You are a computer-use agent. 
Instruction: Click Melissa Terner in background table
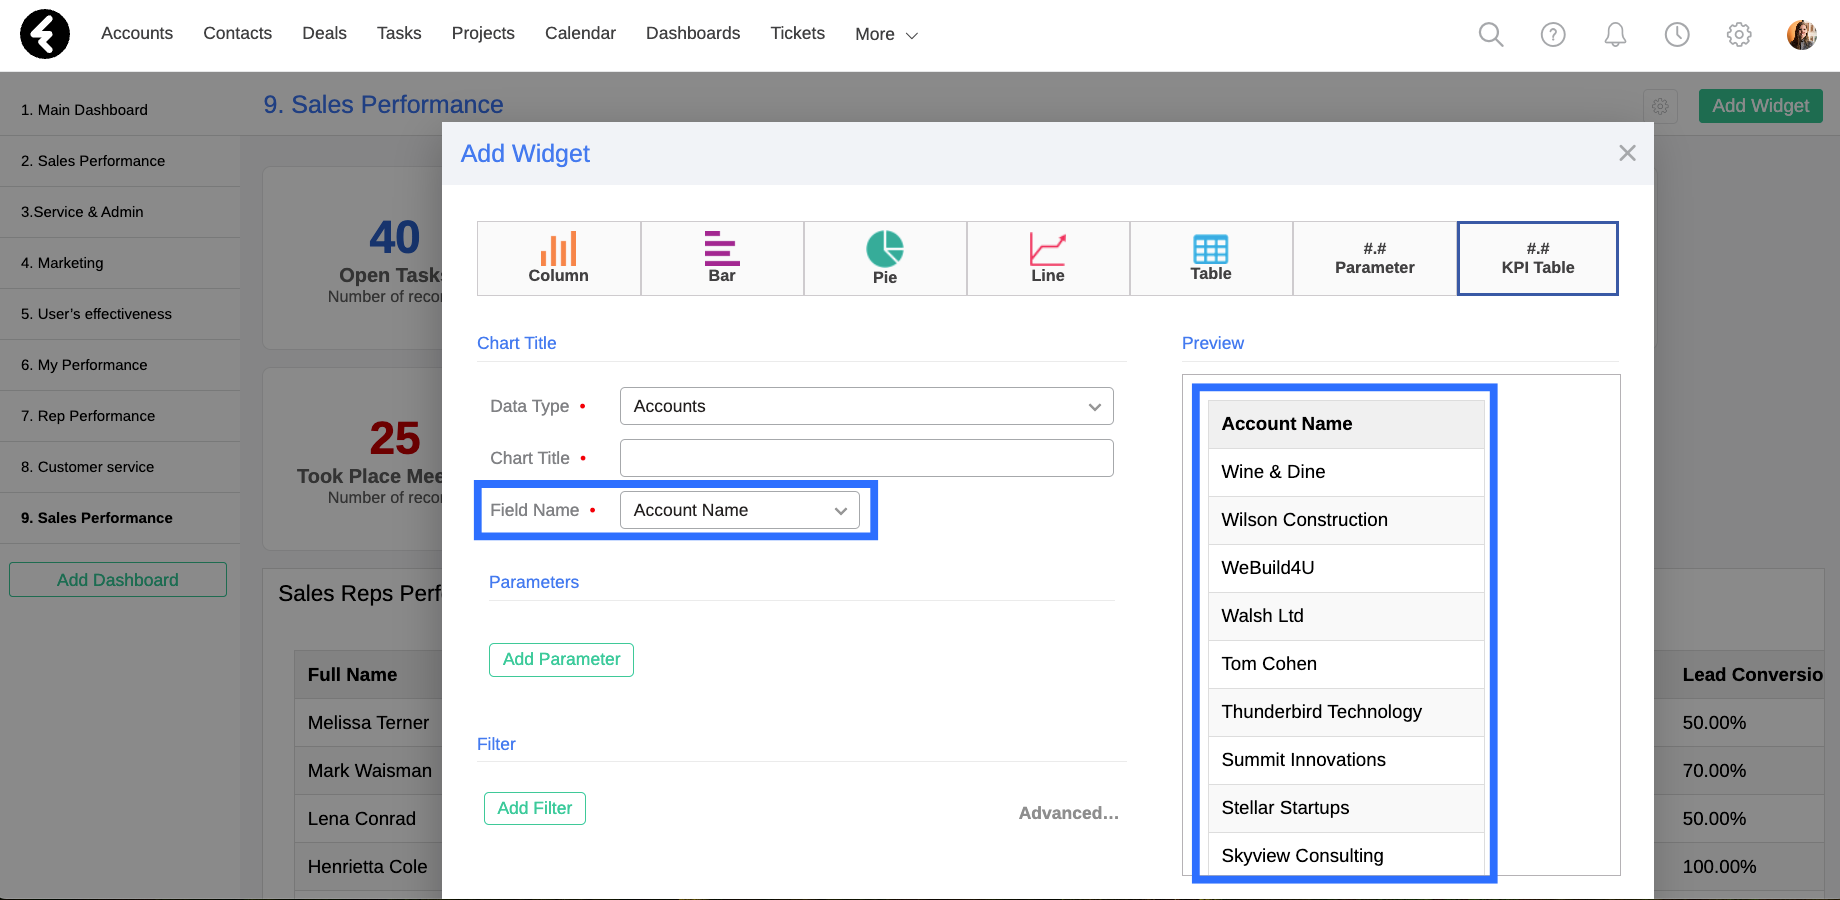(x=368, y=723)
